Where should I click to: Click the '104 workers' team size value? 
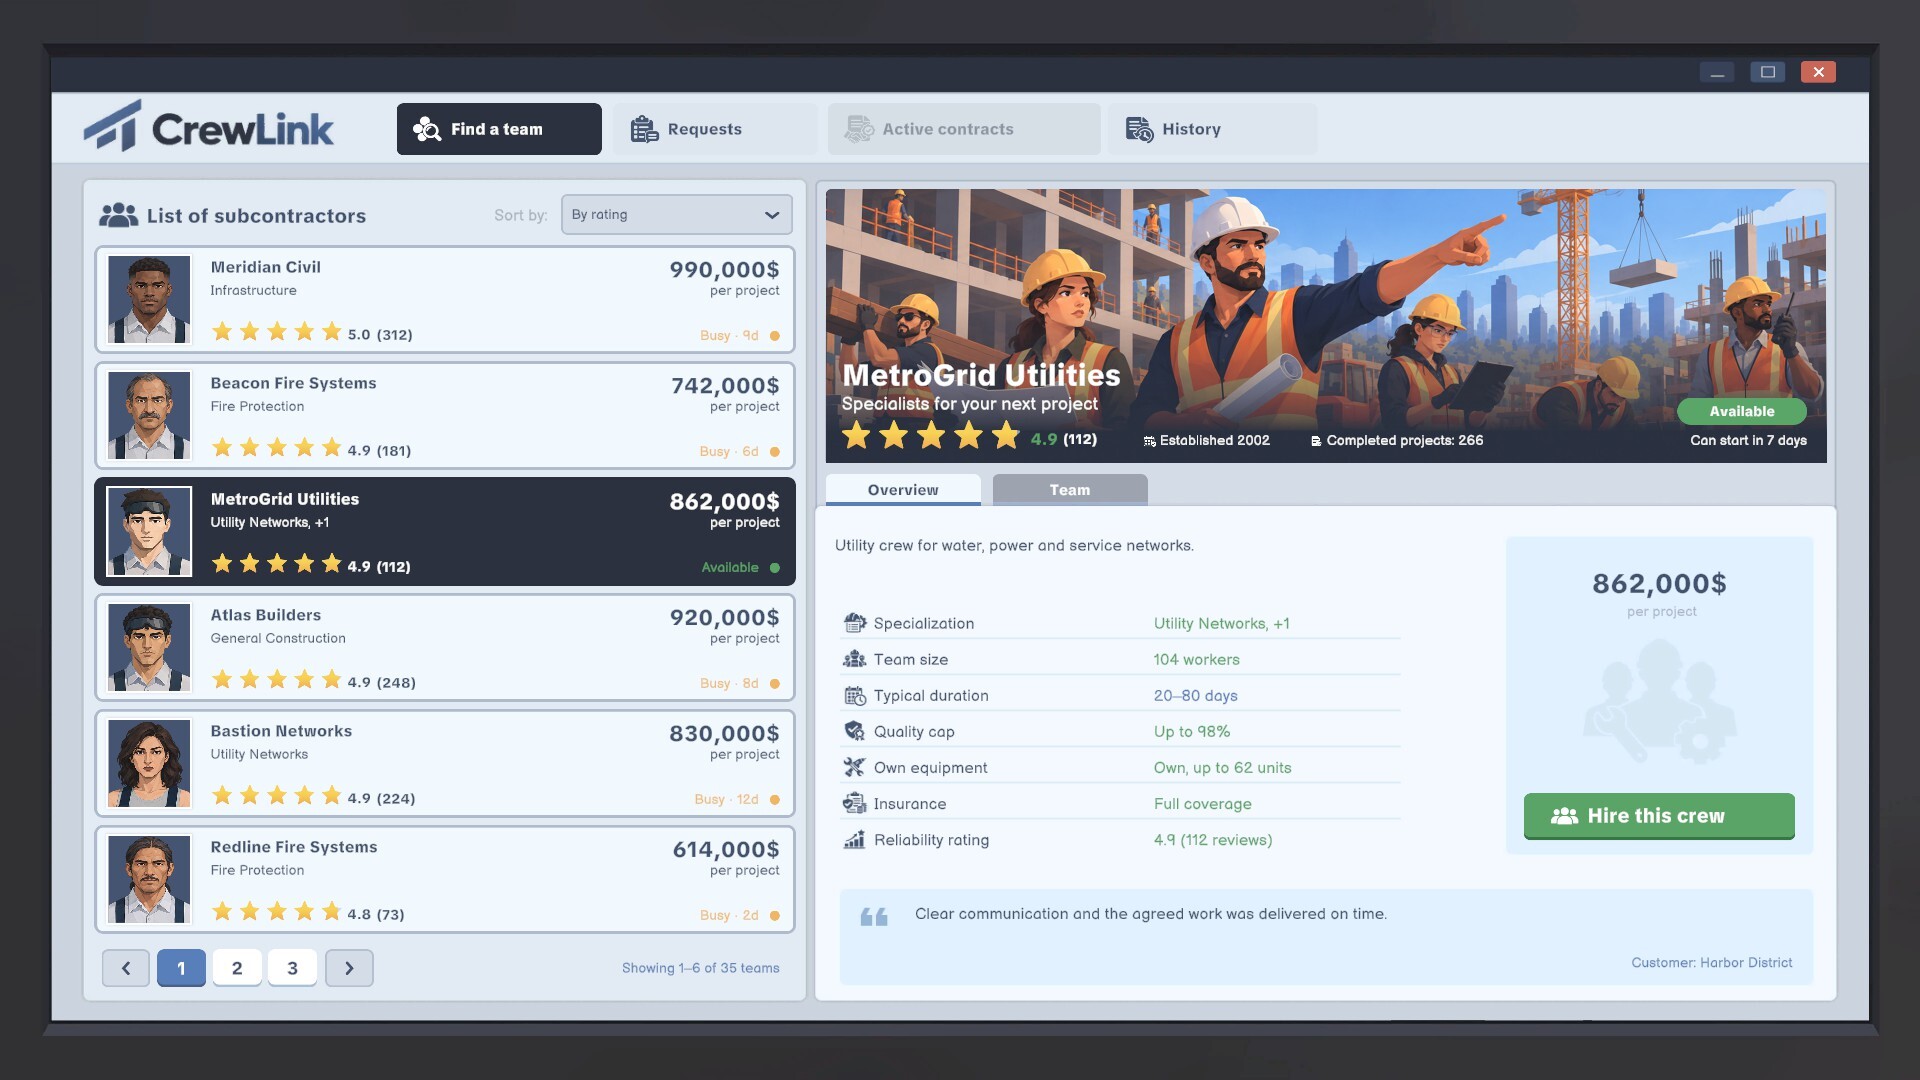point(1196,659)
